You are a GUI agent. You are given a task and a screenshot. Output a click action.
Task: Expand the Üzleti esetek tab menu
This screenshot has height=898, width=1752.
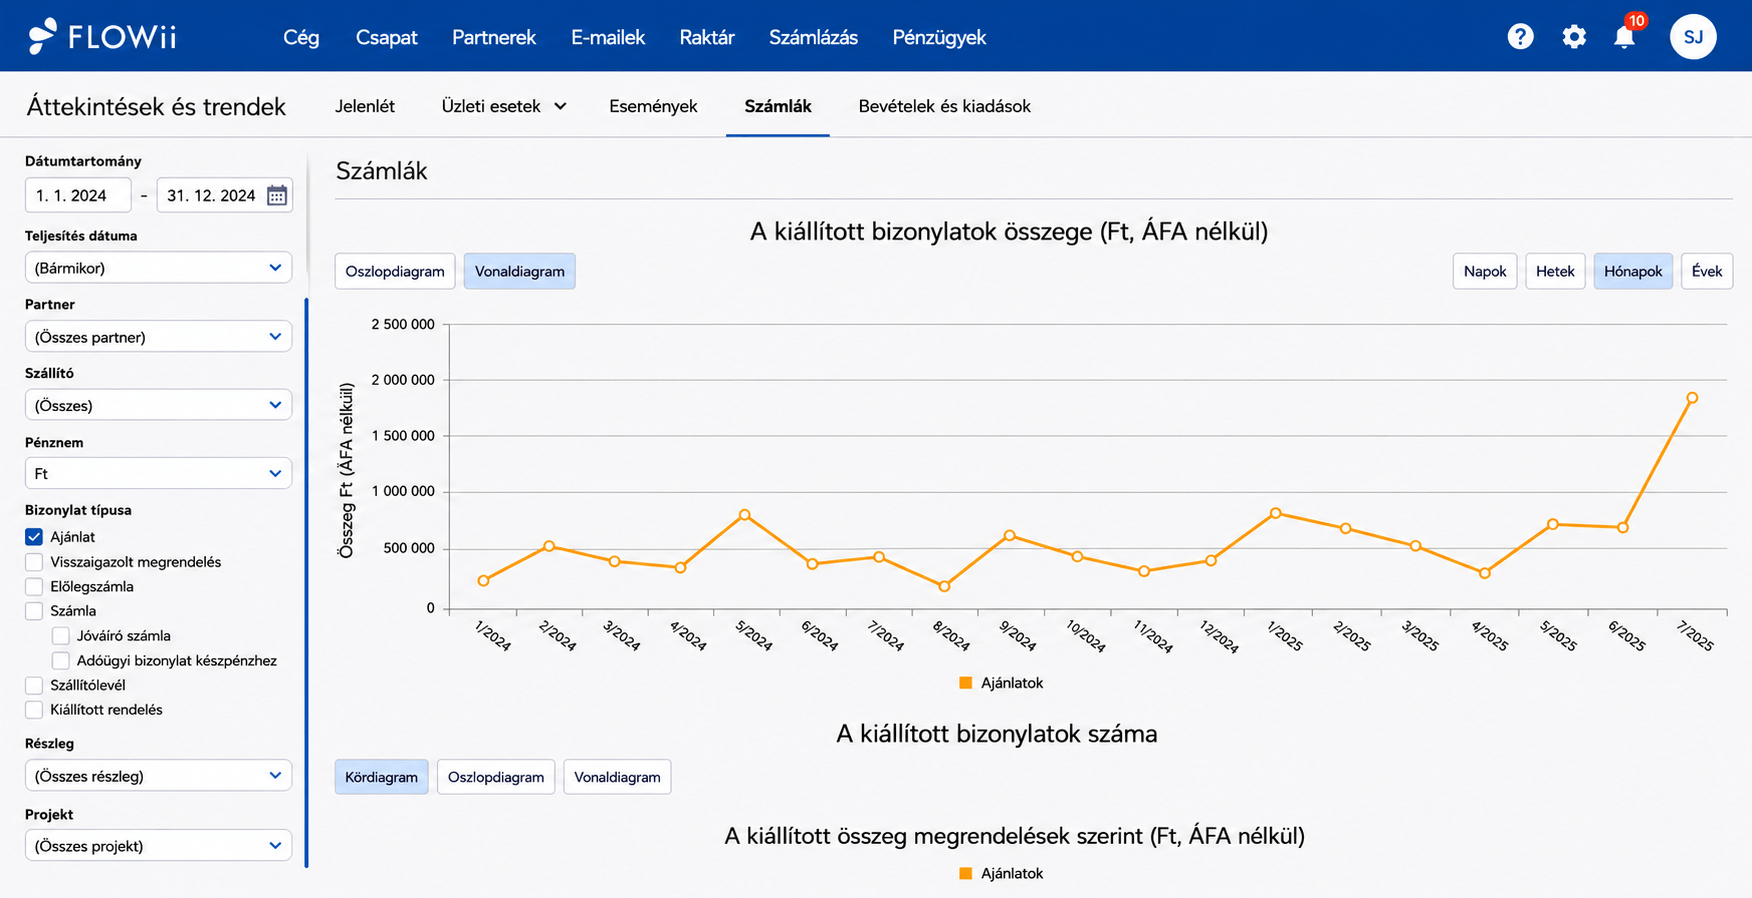click(x=504, y=106)
